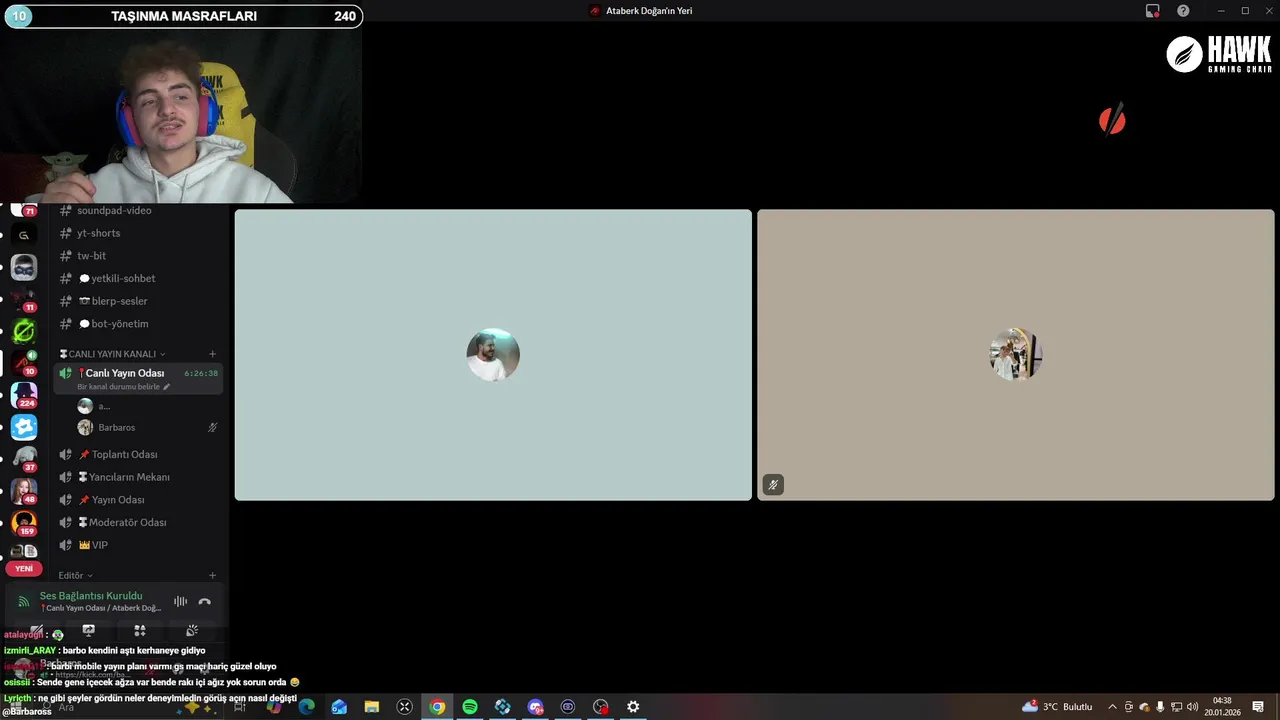The width and height of the screenshot is (1280, 720).
Task: Open server icon with 37 badge
Action: pyautogui.click(x=24, y=459)
